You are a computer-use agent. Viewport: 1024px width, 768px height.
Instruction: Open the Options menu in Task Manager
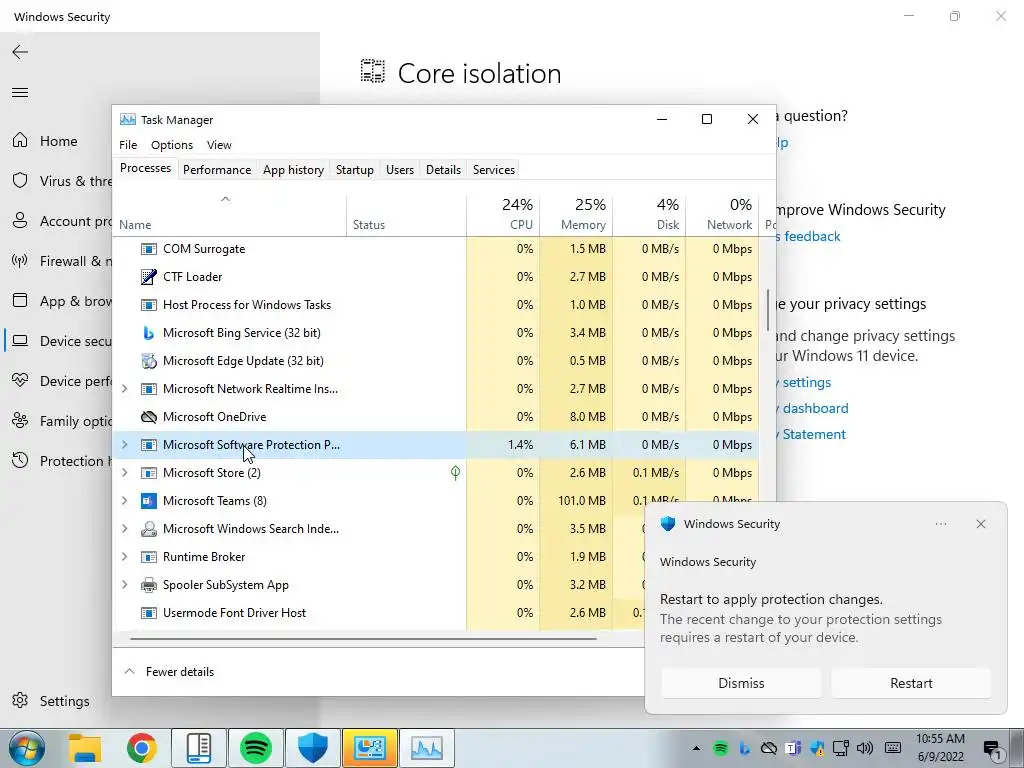click(172, 145)
